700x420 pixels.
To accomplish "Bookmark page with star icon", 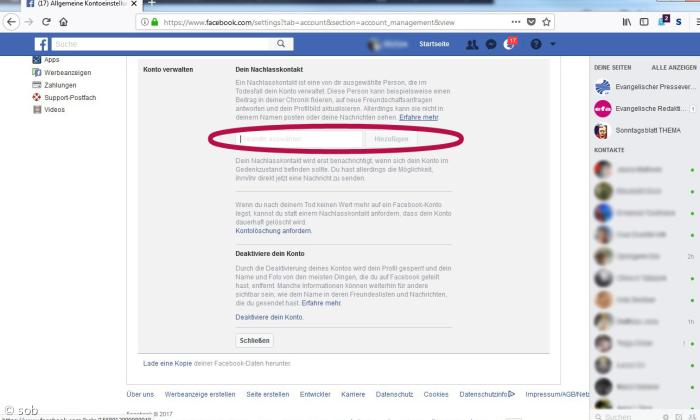I will pos(546,22).
